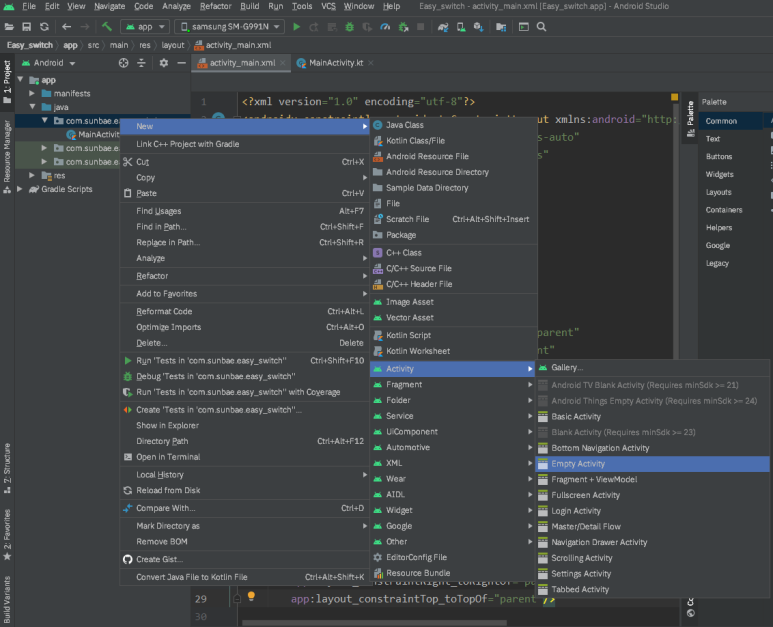Screen dimensions: 773x627
Task: Expand the manifests folder node
Action: pyautogui.click(x=32, y=93)
